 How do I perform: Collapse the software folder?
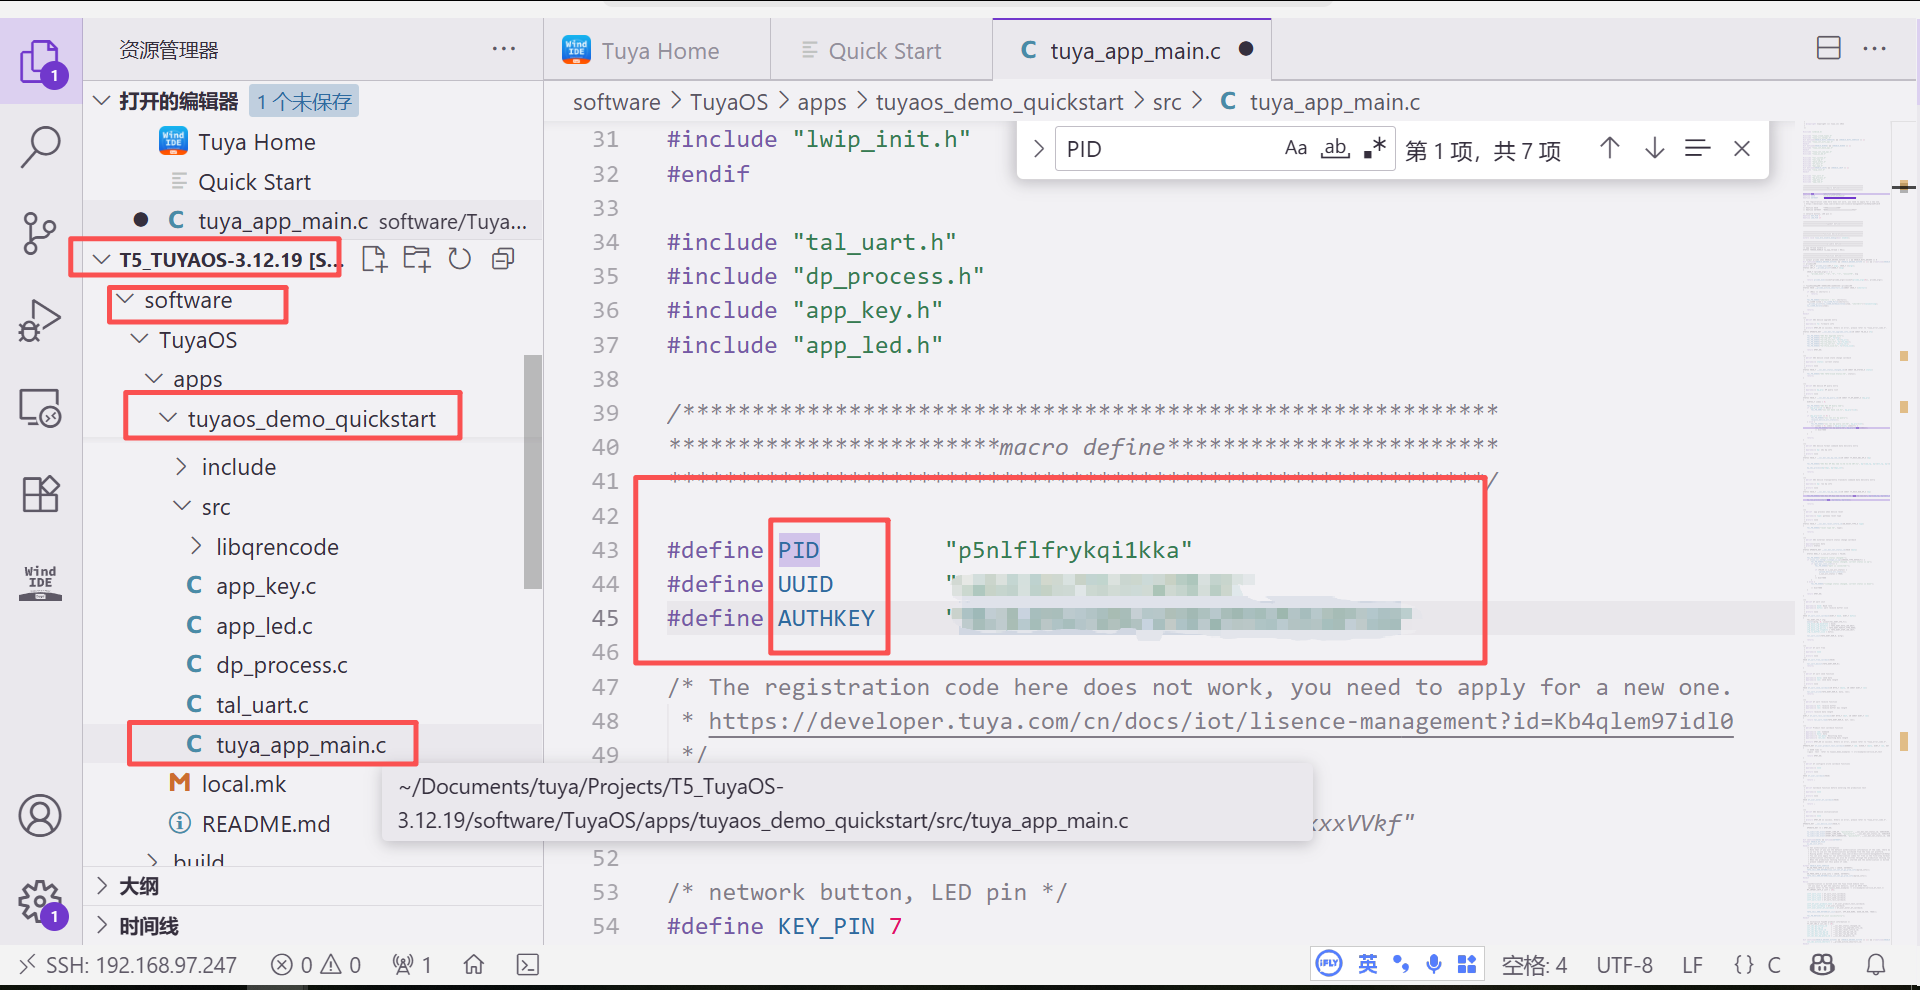(x=125, y=300)
